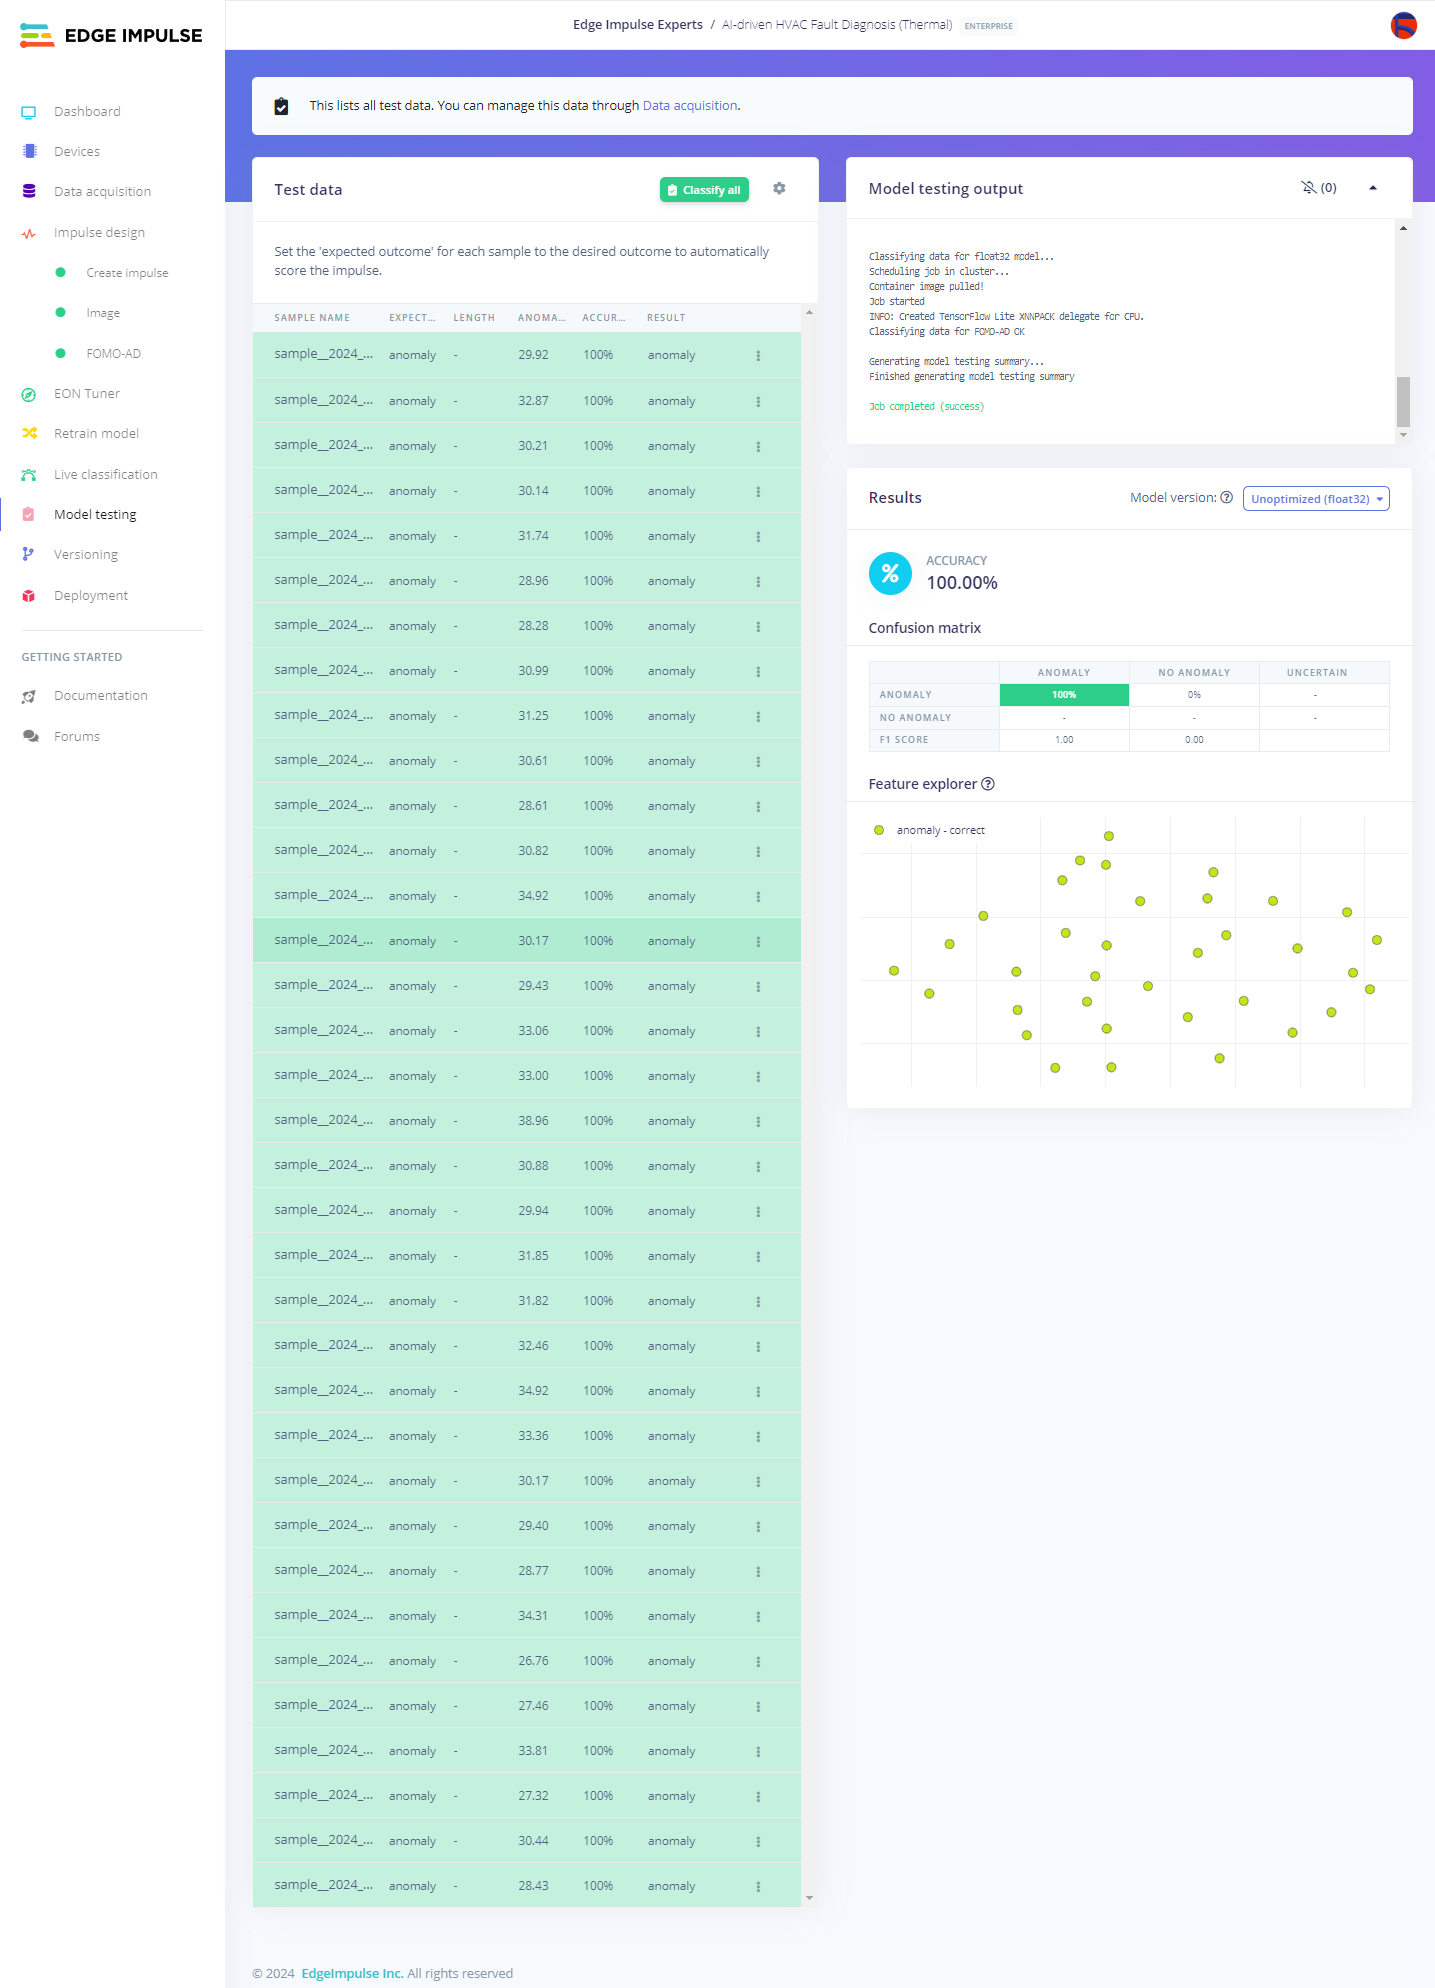Open the Unoptimized (float32) model version dropdown
1435x1988 pixels.
1315,499
